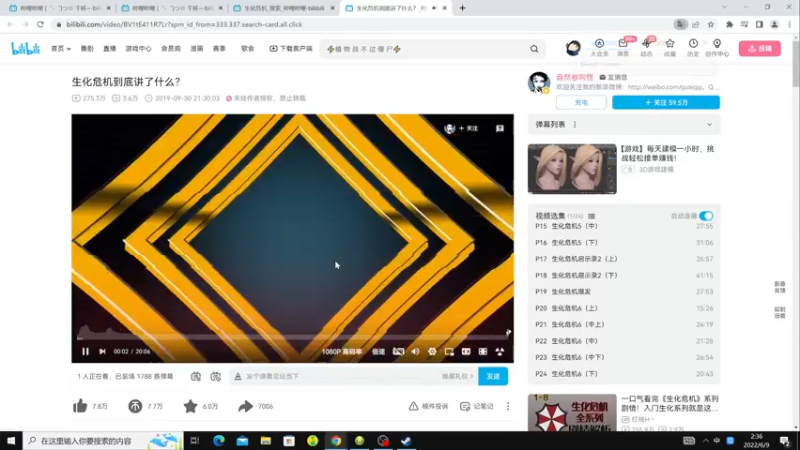The height and width of the screenshot is (450, 800).
Task: Open 会员购 in the top nav
Action: [171, 48]
